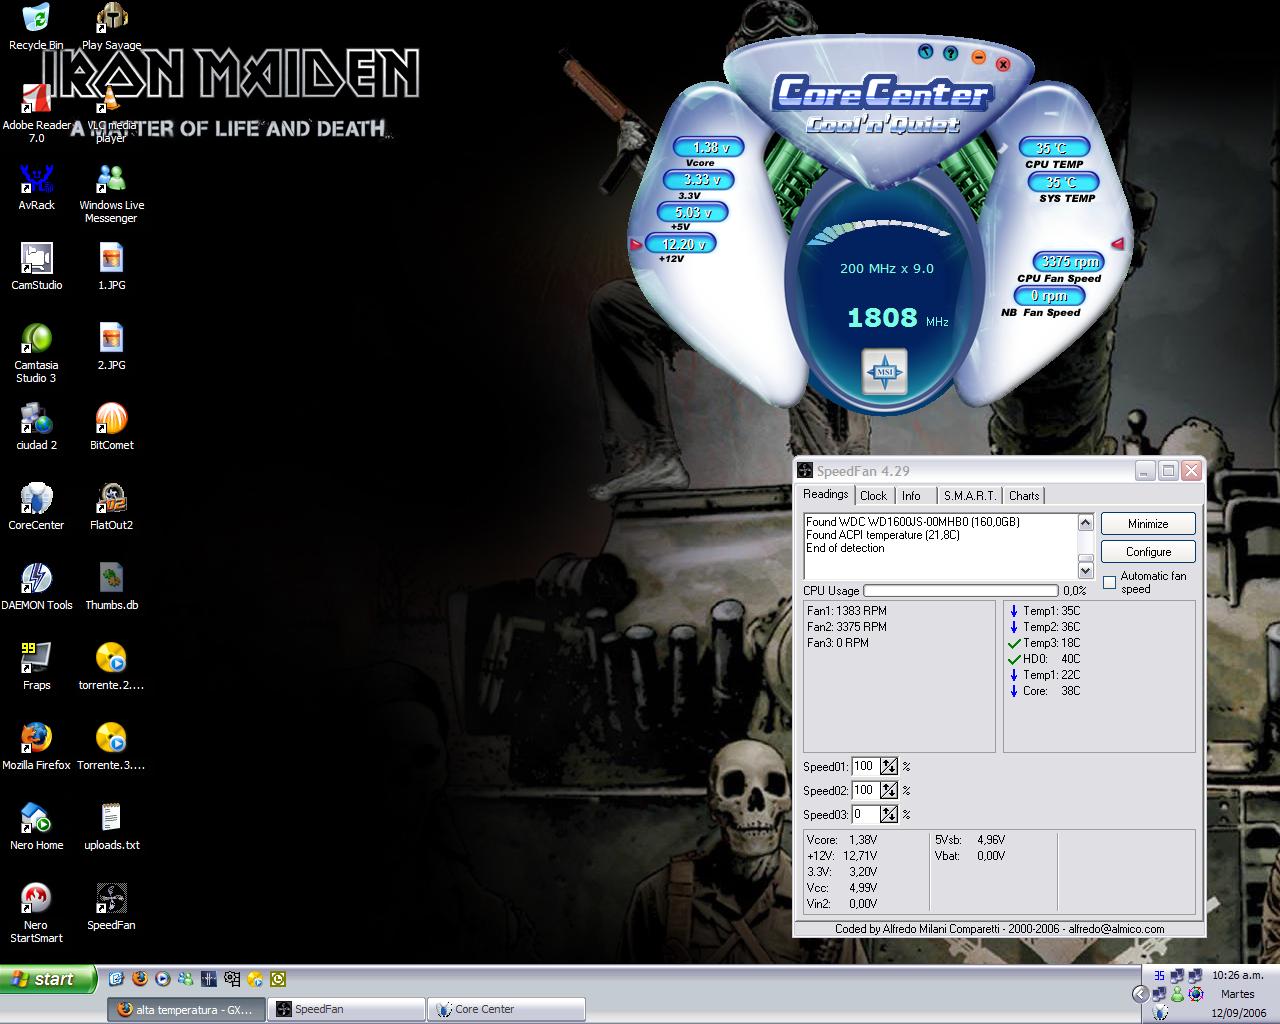
Task: Open Messenger from the Quick Launch bar
Action: (185, 979)
